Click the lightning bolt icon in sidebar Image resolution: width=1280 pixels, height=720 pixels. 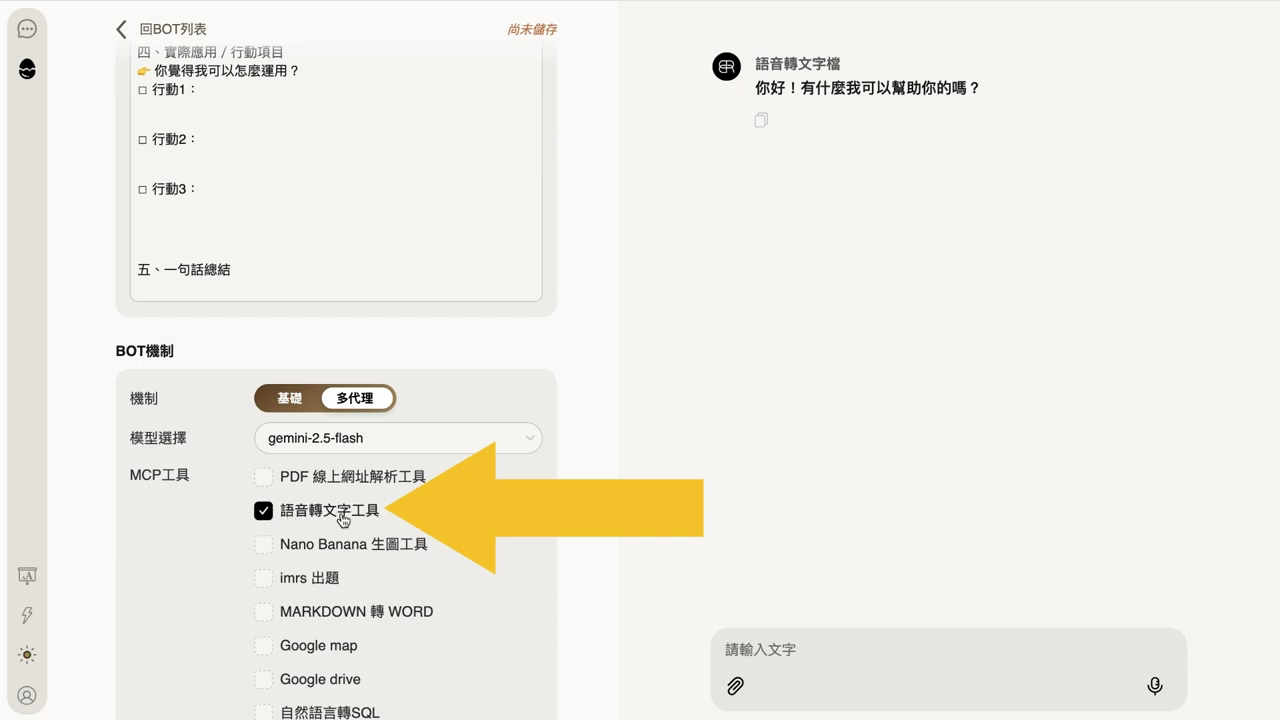(x=27, y=615)
